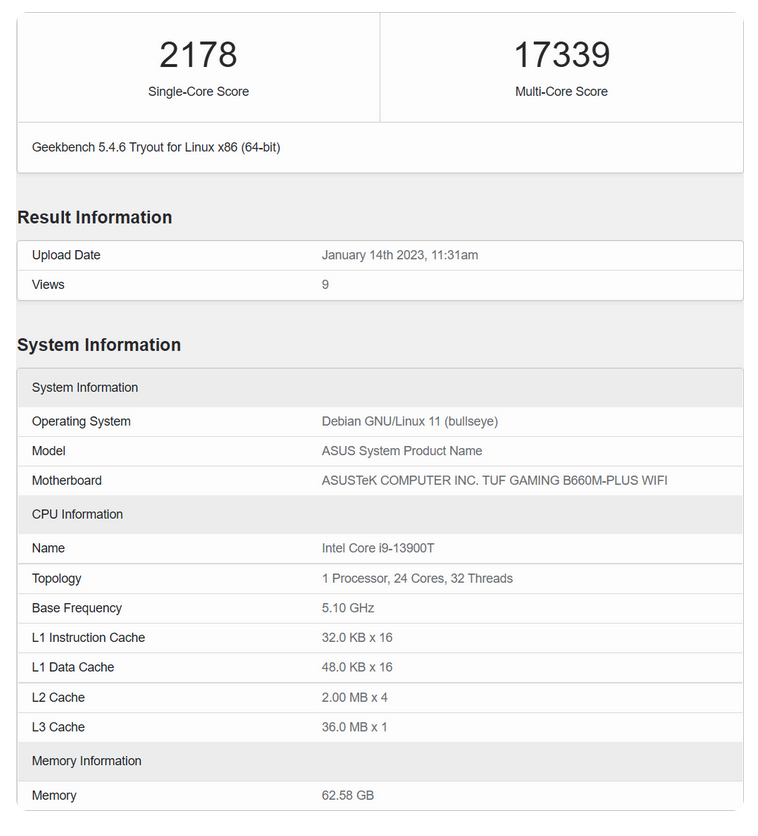Click the Motherboard label
The image size is (758, 836).
[x=67, y=481]
